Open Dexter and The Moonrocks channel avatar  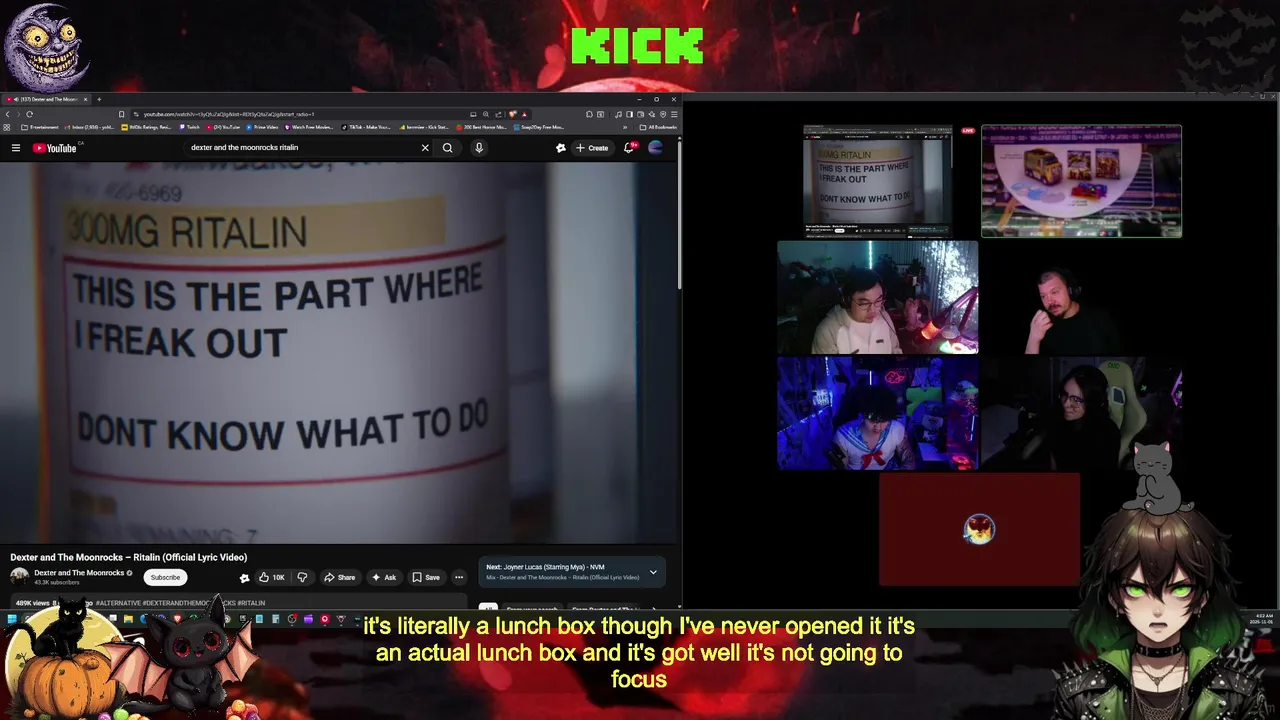point(19,576)
